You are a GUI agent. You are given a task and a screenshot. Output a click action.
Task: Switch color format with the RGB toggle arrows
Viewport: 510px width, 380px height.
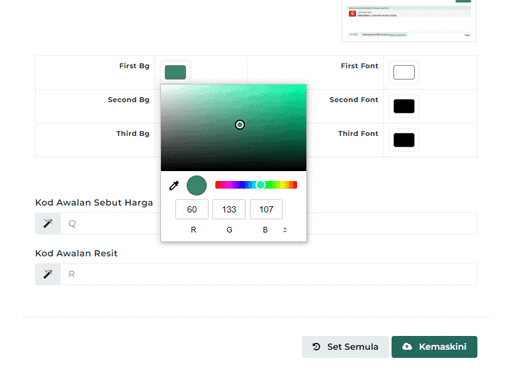[x=285, y=230]
